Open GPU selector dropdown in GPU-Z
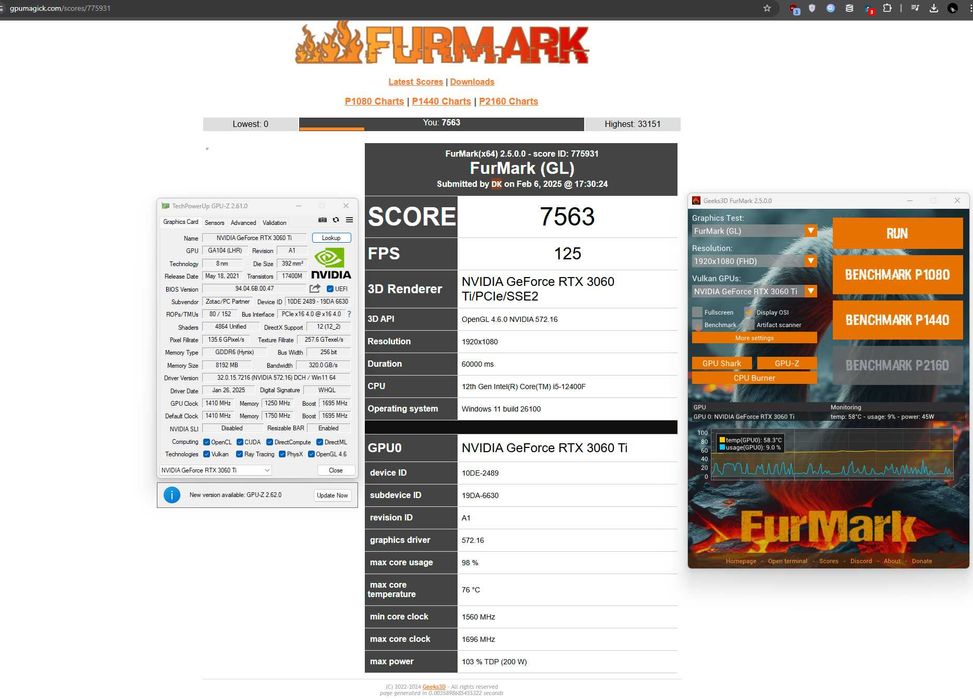 coord(215,471)
